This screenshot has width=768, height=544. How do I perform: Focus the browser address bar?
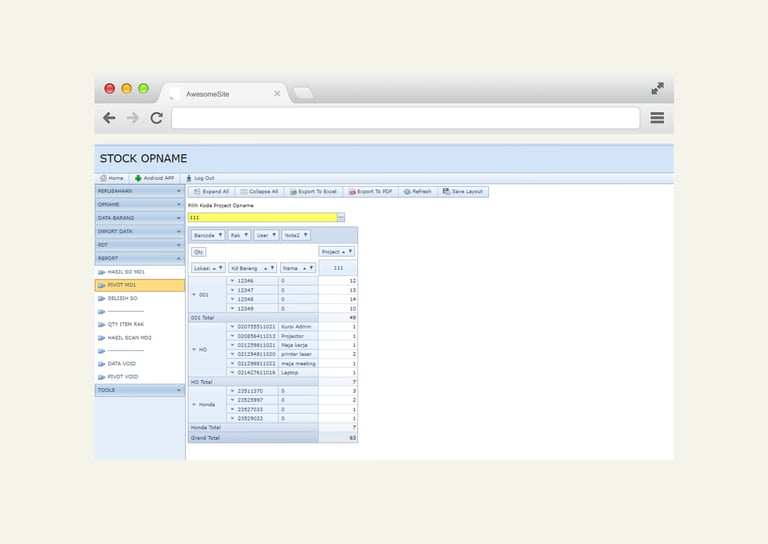406,118
